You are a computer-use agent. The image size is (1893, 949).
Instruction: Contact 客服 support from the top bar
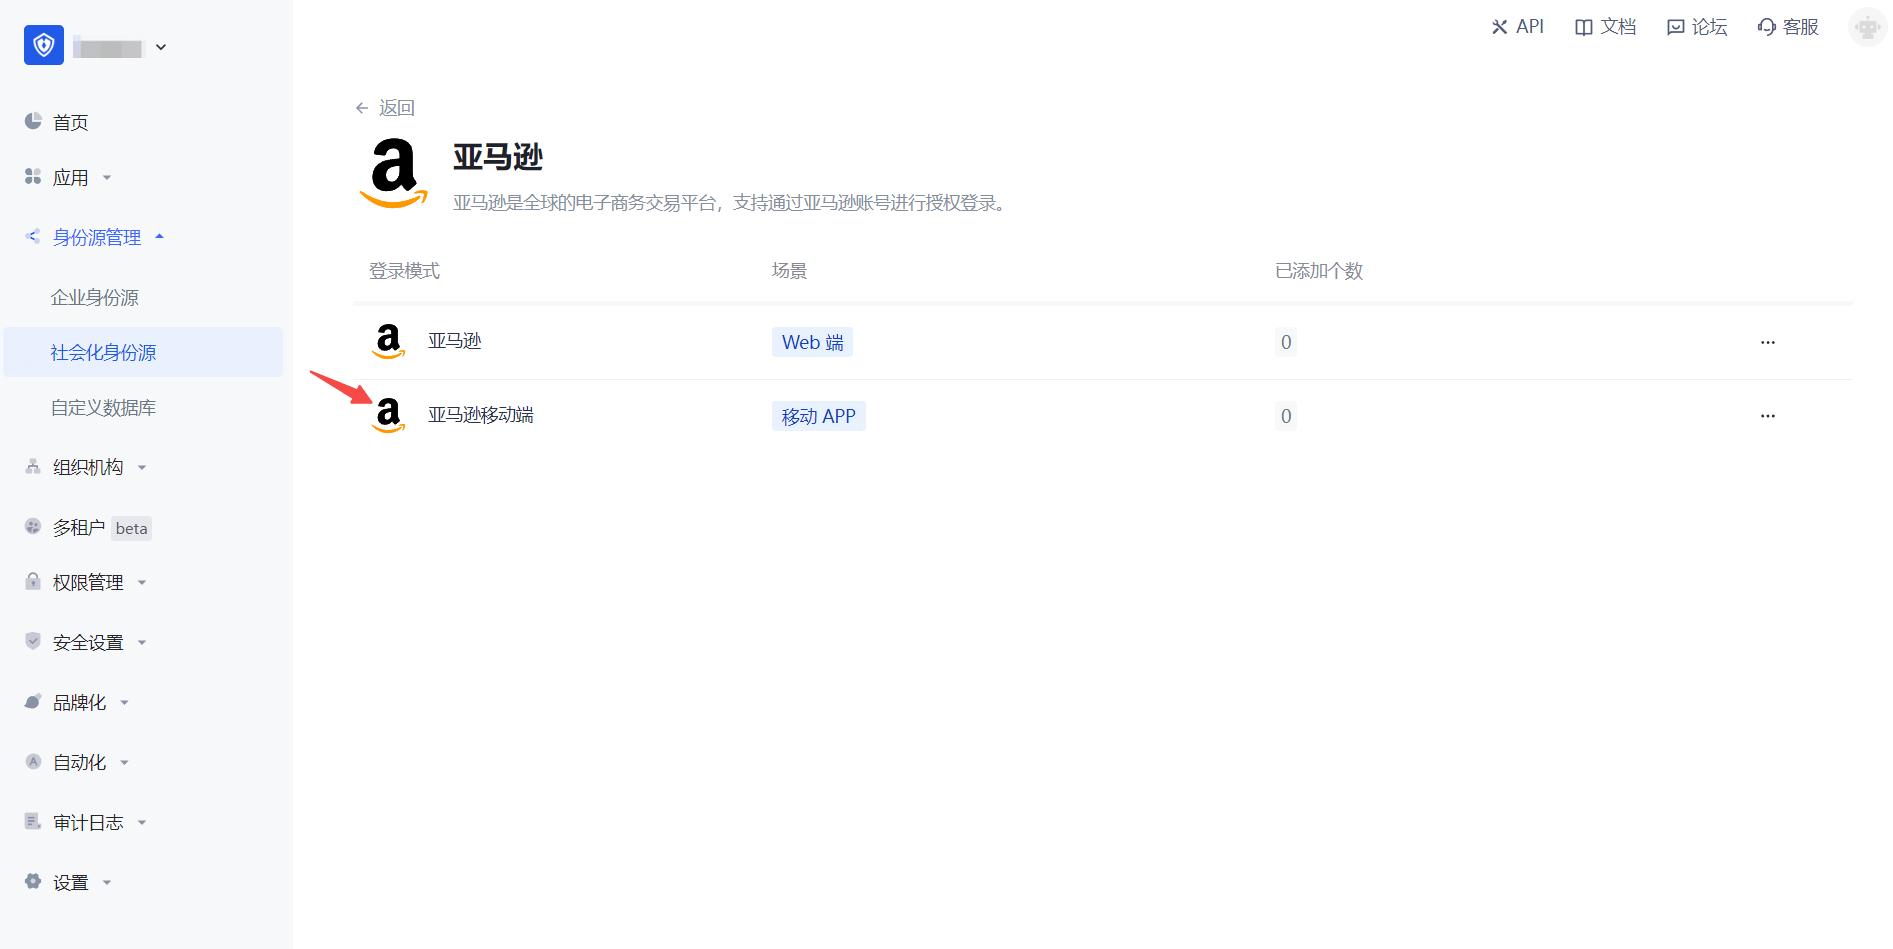click(x=1788, y=27)
